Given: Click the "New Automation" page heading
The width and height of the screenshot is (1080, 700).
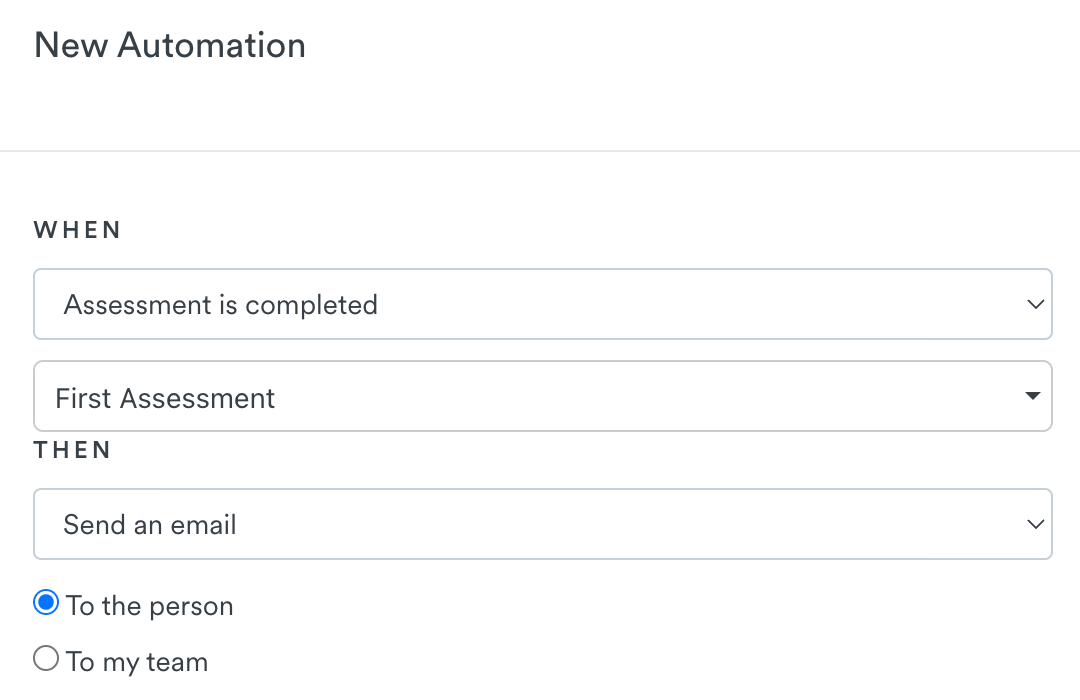Looking at the screenshot, I should [170, 46].
